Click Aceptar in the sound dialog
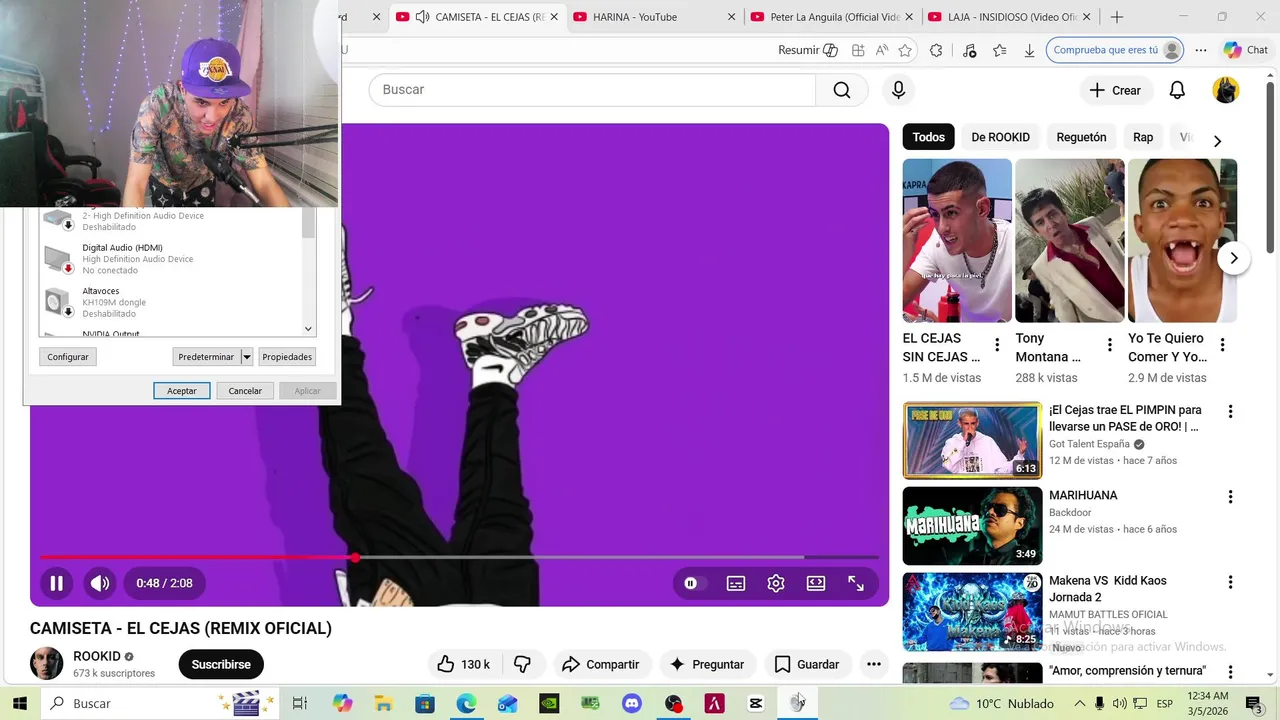 182,391
